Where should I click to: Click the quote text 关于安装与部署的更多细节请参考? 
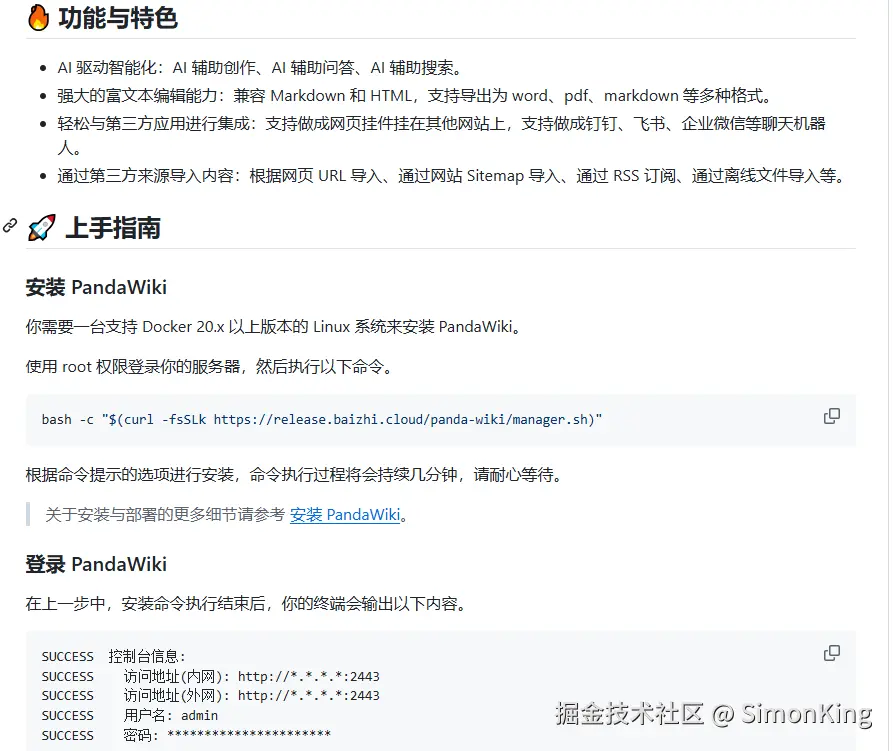pos(165,515)
